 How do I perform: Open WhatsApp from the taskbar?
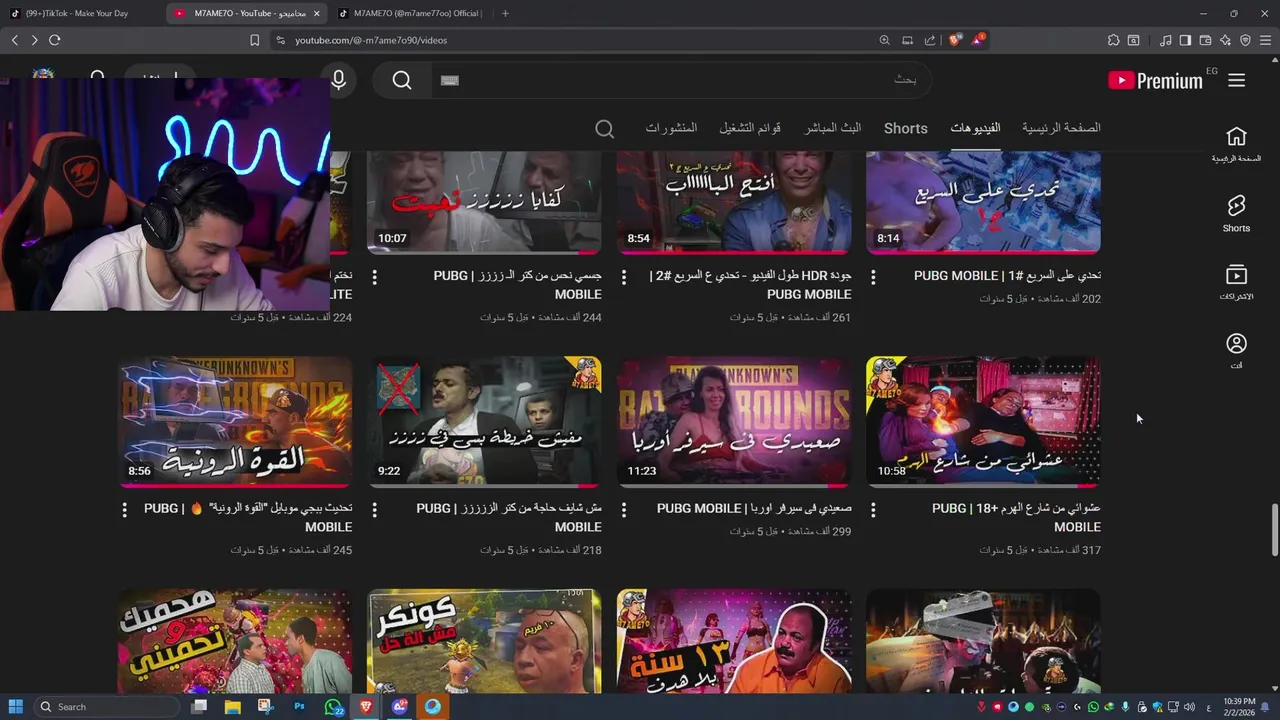click(333, 707)
